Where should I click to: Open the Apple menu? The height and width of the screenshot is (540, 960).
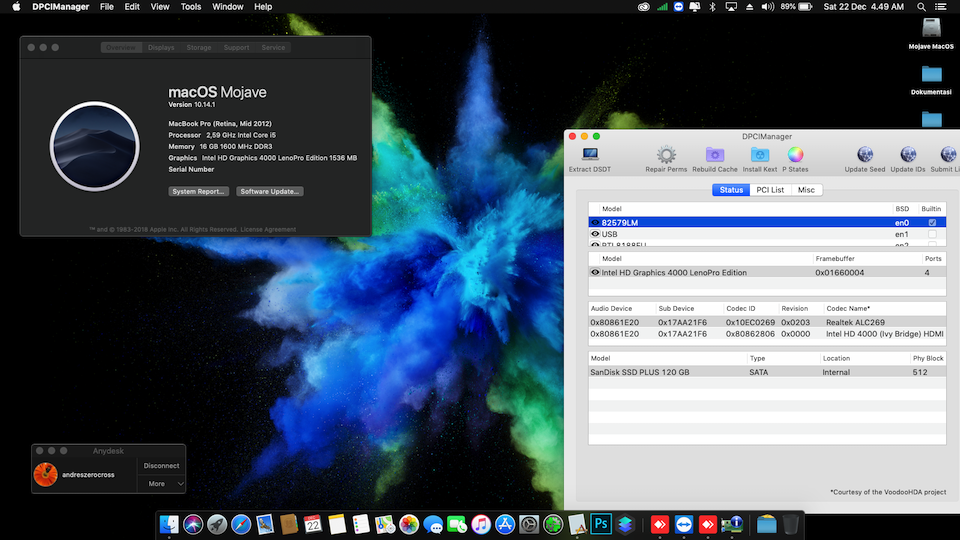[x=17, y=7]
